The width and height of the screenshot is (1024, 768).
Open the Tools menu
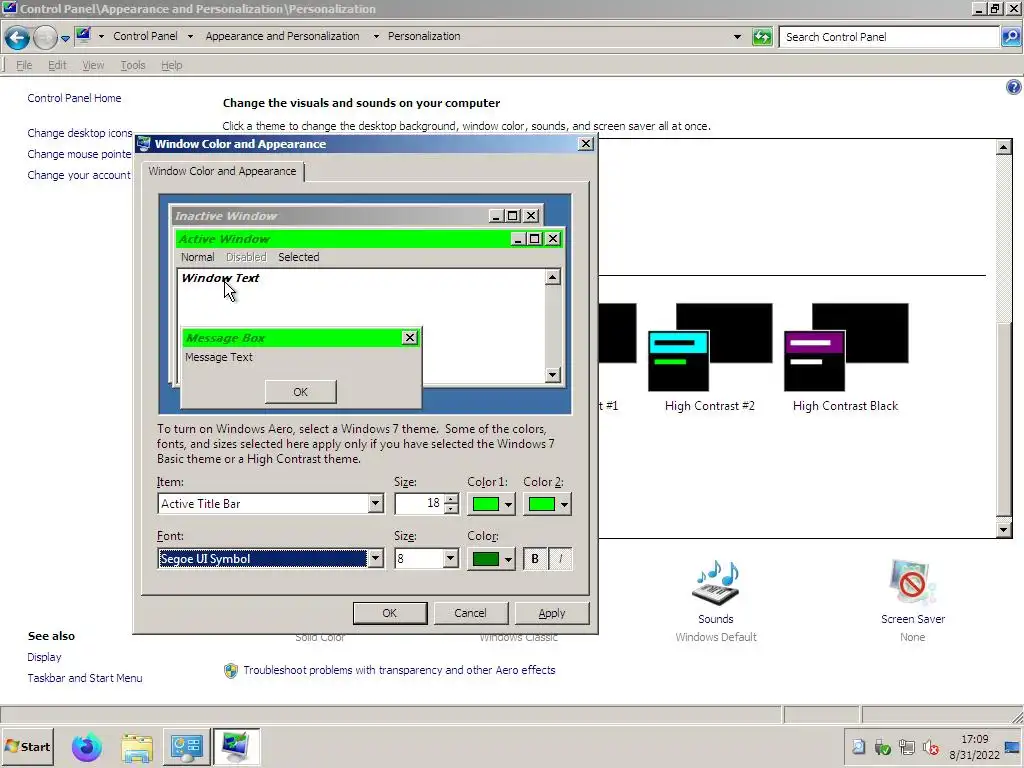pyautogui.click(x=133, y=65)
